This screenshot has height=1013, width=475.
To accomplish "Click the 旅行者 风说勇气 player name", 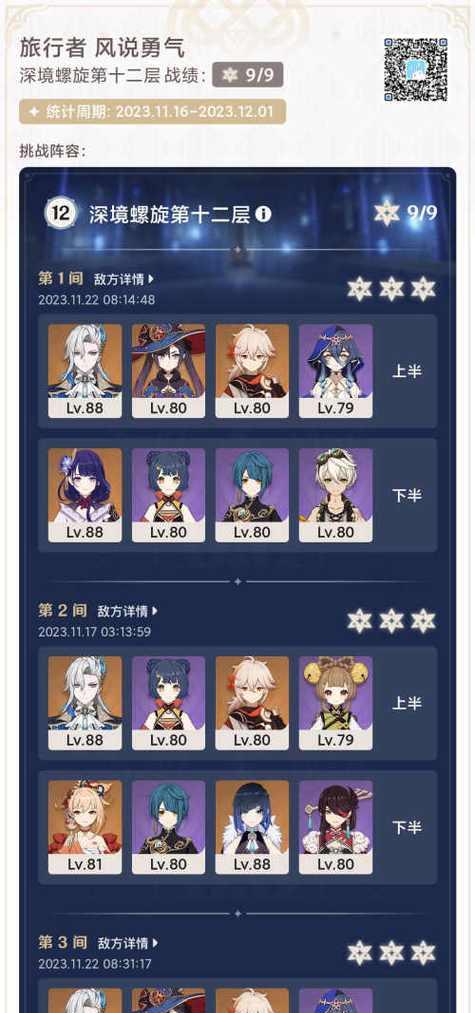I will tap(101, 47).
